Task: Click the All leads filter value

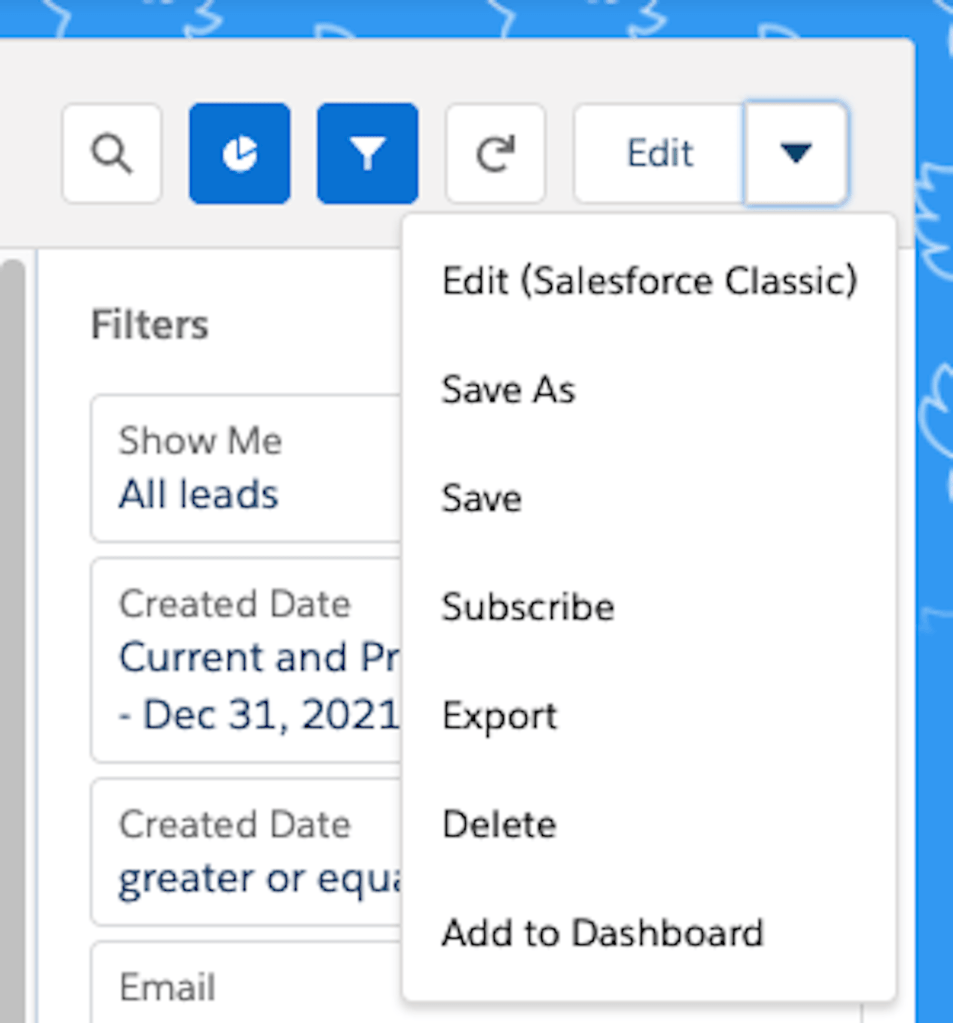Action: pos(199,494)
